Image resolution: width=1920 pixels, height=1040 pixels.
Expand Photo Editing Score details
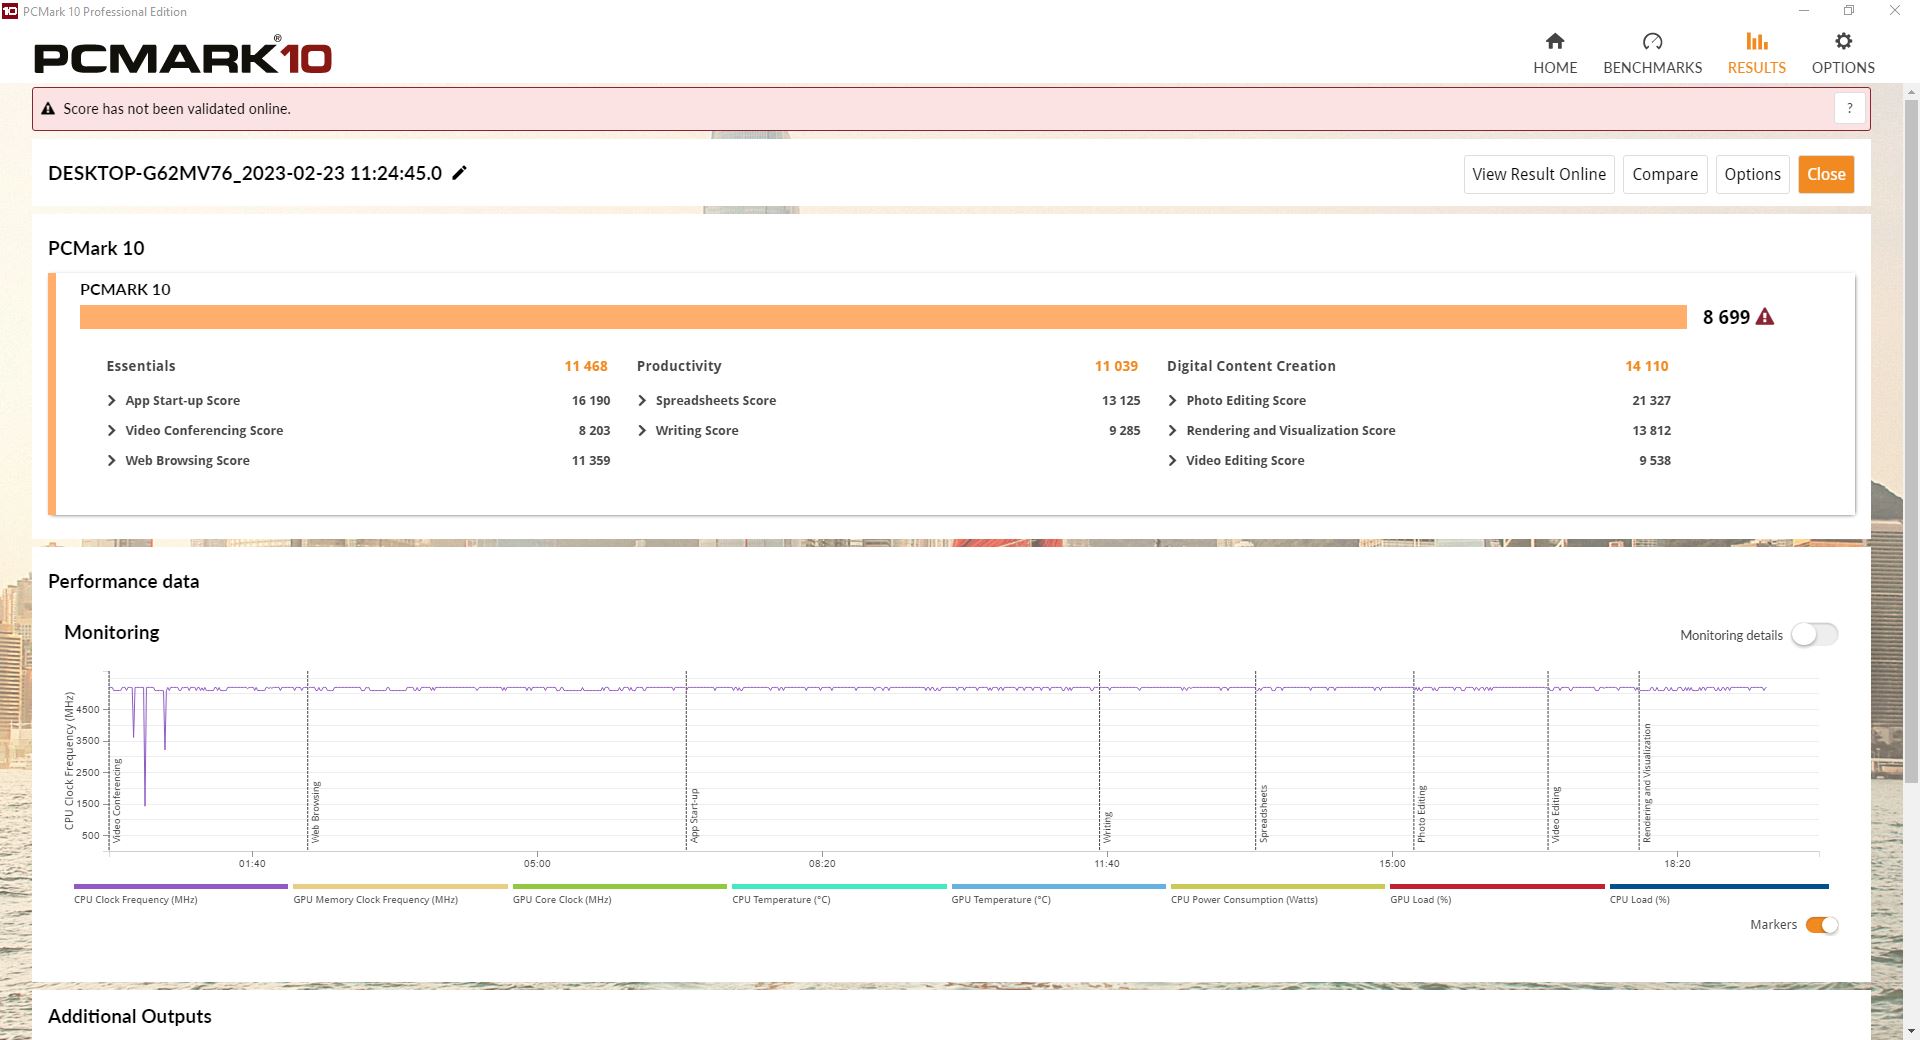tap(1172, 400)
